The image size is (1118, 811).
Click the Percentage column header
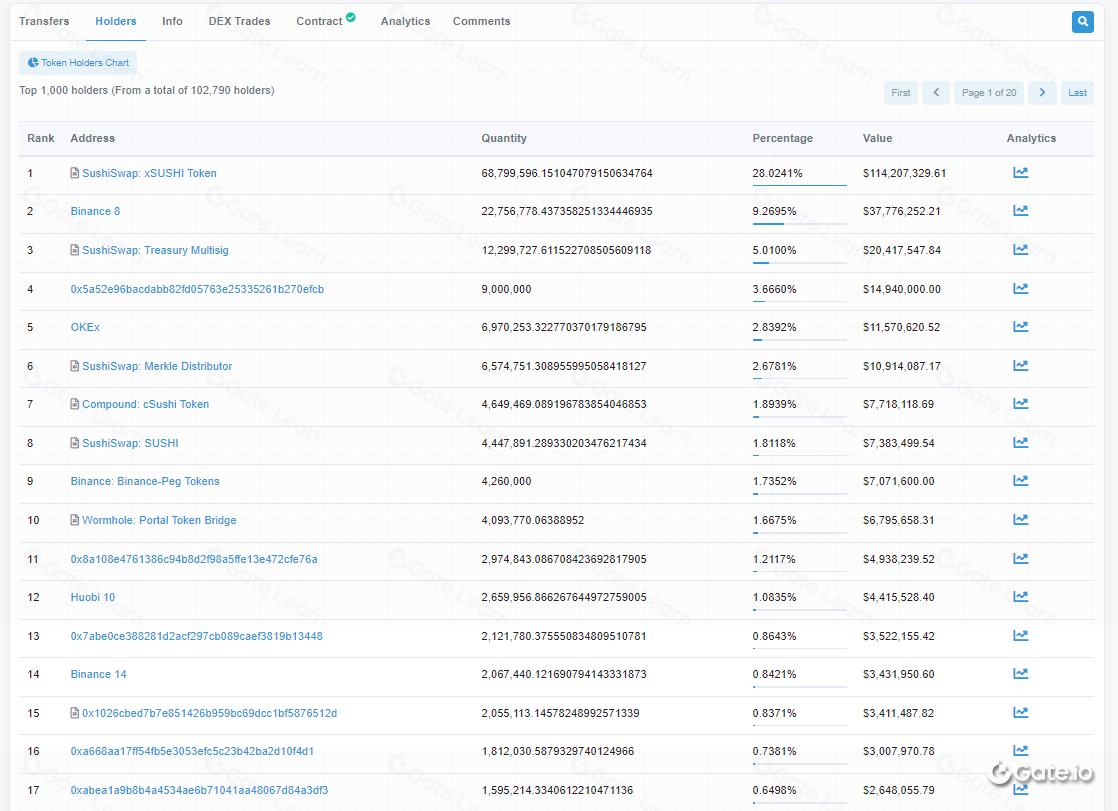point(782,138)
